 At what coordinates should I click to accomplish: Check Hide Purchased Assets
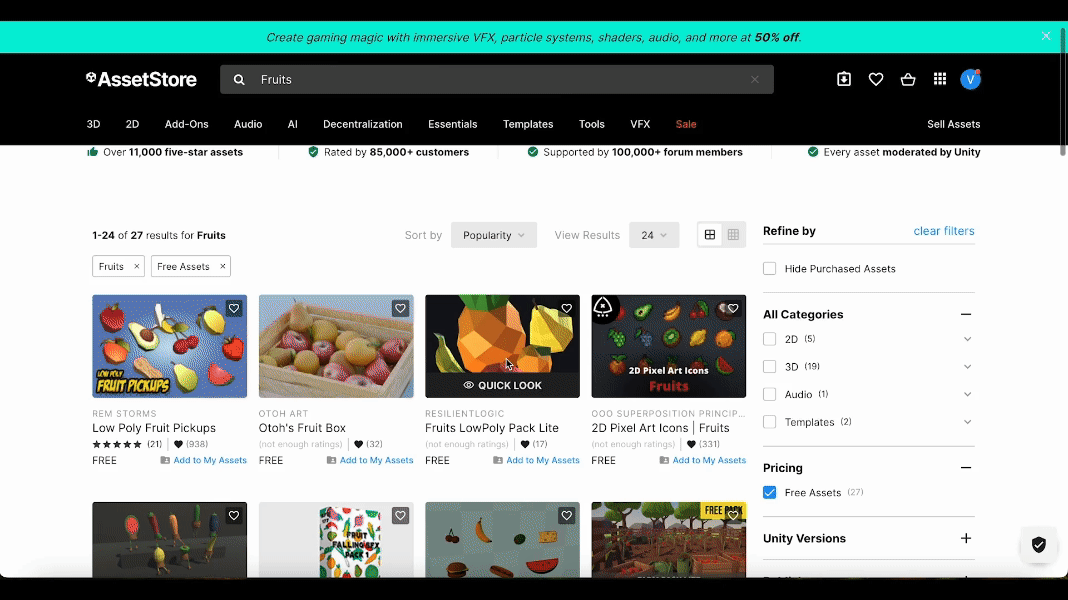pos(769,268)
